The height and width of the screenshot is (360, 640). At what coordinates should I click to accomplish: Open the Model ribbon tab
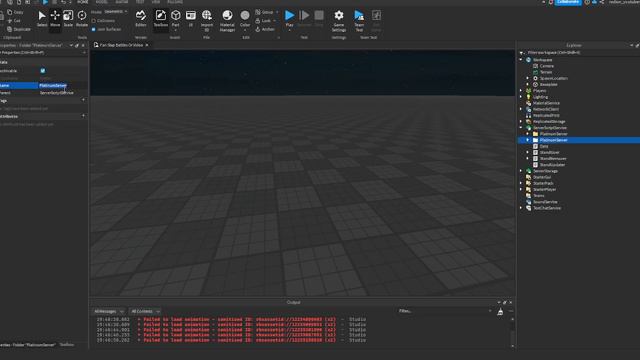[x=102, y=2]
